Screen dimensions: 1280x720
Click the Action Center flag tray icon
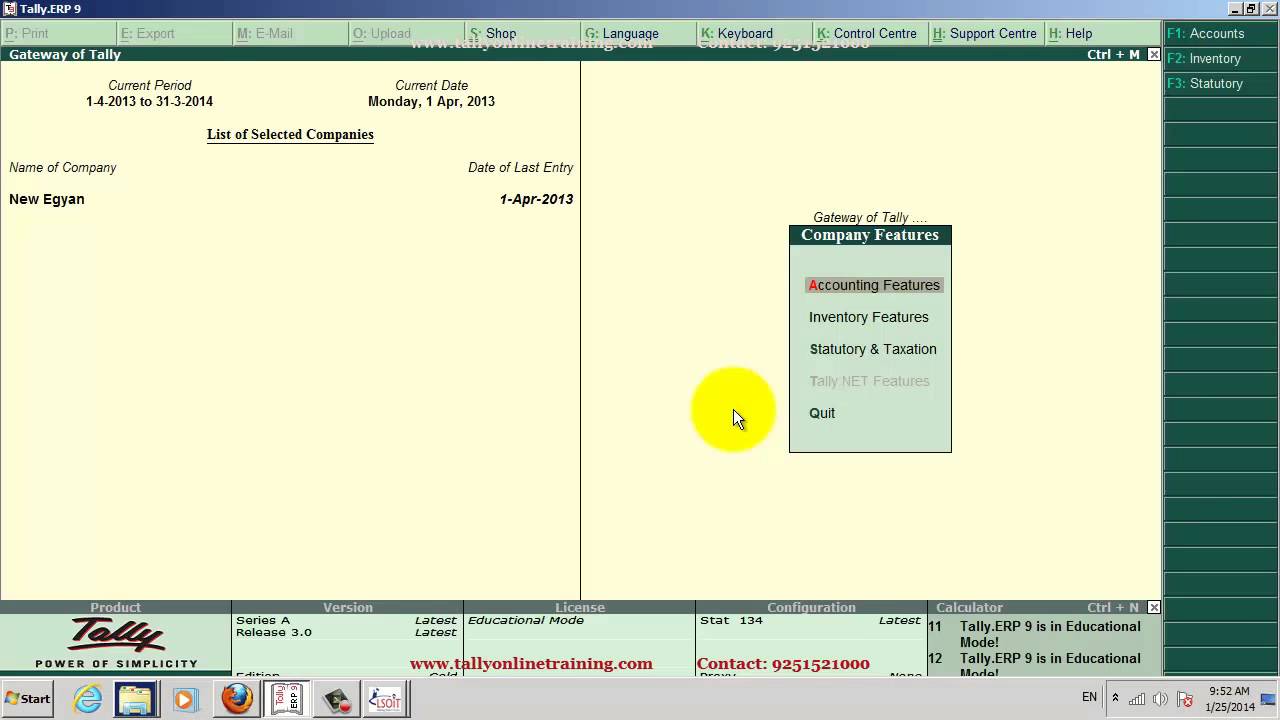(x=1185, y=698)
